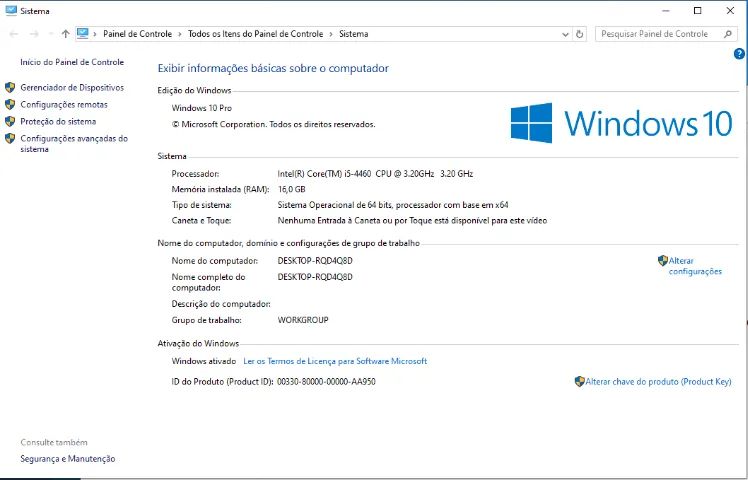This screenshot has width=748, height=480.
Task: Click the Sistema window title icon
Action: click(11, 10)
